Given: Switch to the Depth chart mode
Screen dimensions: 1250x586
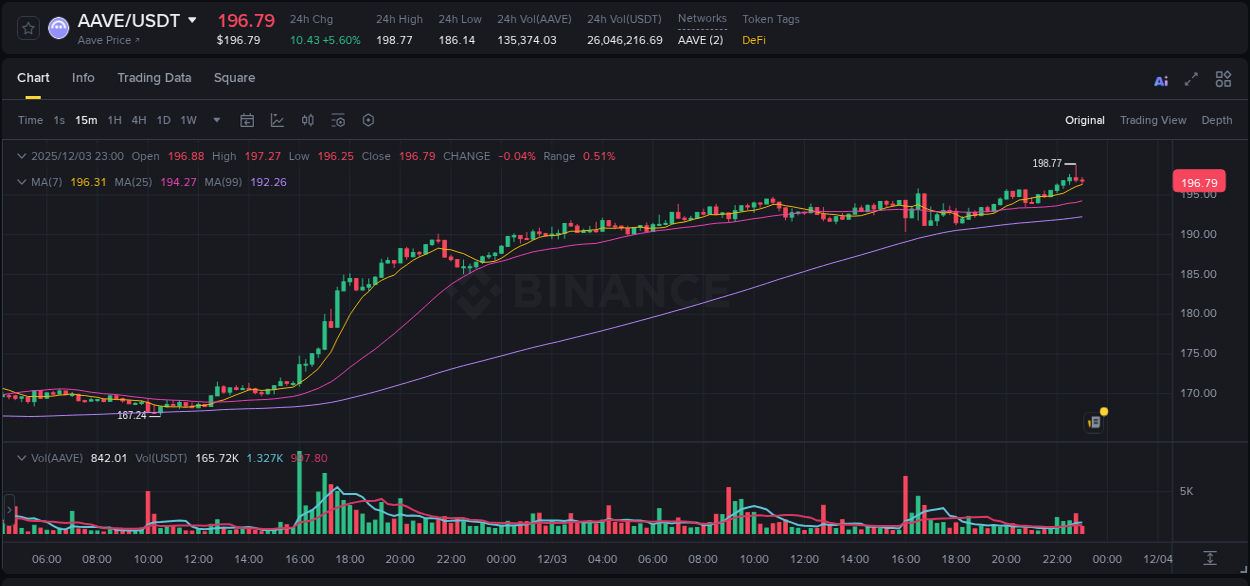Looking at the screenshot, I should click(1216, 120).
